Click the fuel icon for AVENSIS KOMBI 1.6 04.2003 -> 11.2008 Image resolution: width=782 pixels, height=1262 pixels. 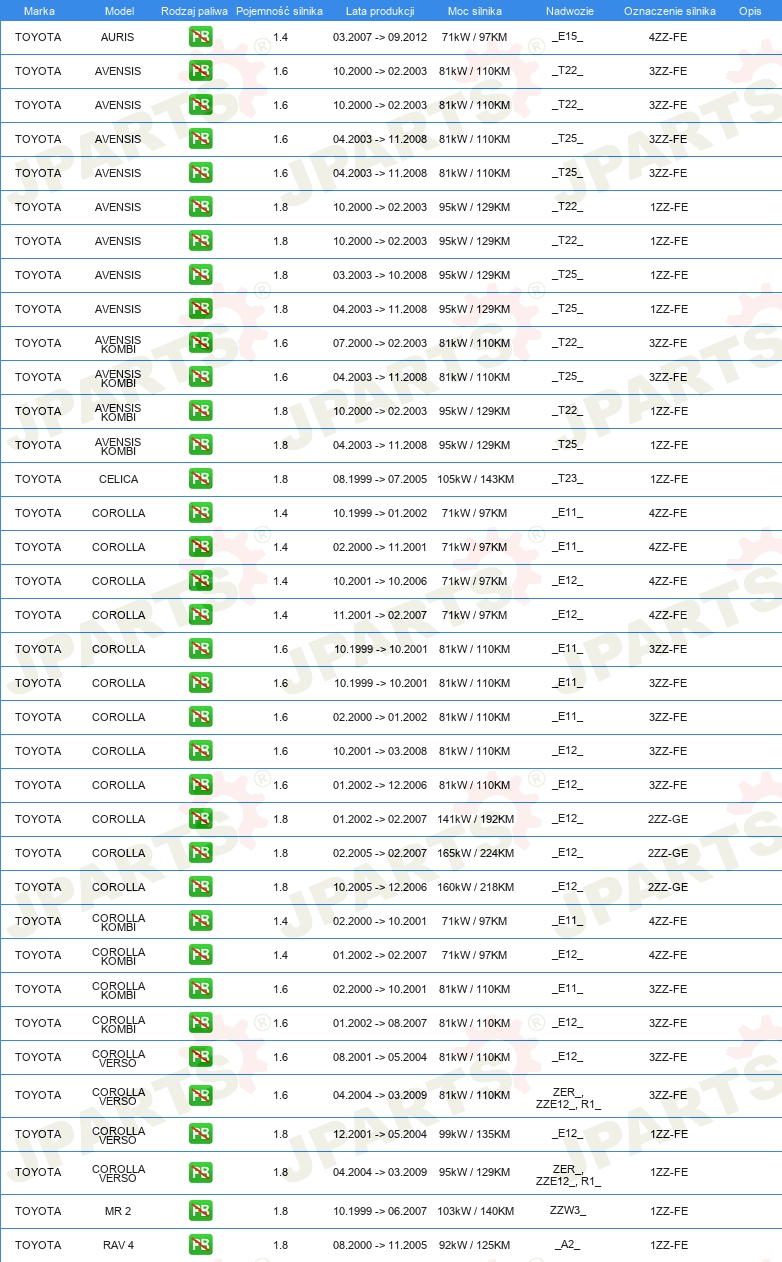(200, 377)
